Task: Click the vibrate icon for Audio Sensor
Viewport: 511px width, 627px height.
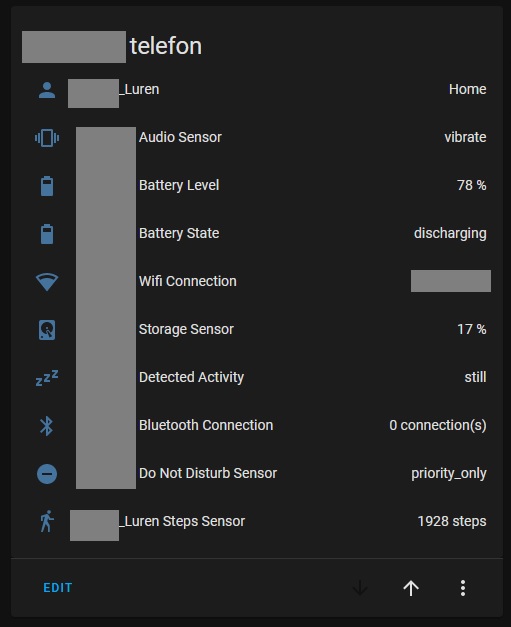Action: 47,138
